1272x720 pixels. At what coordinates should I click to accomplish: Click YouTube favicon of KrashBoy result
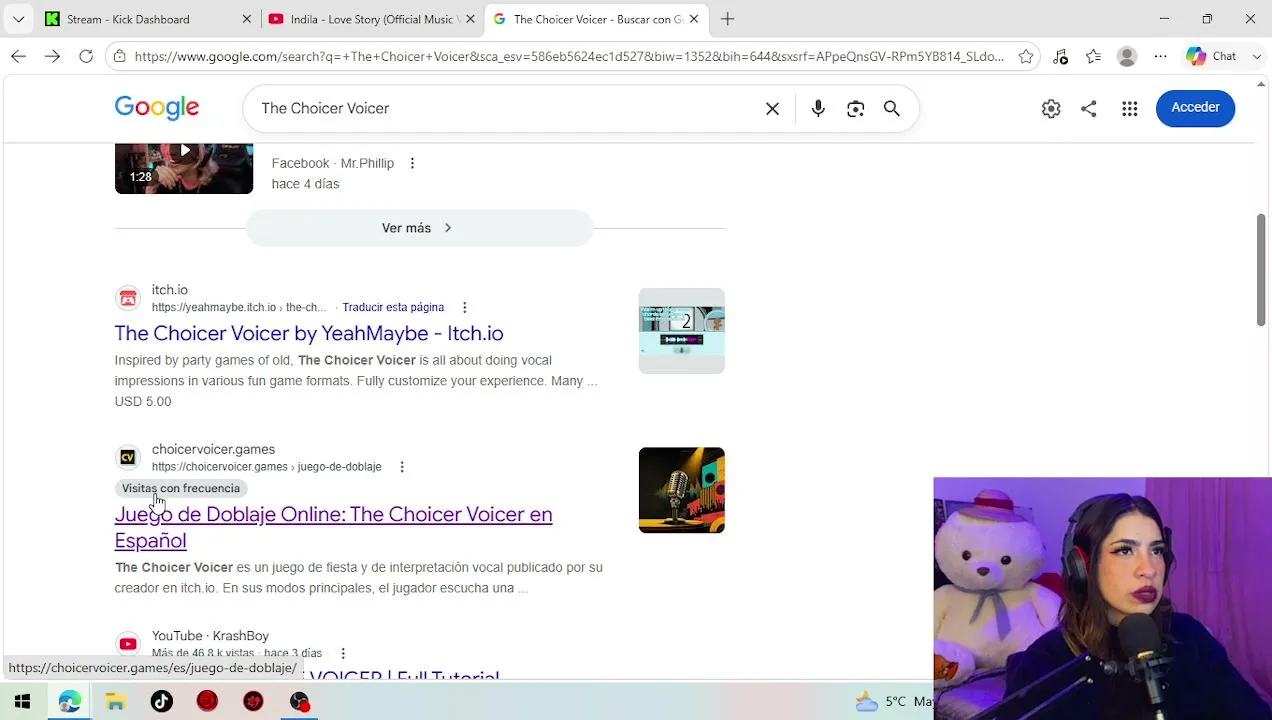coord(127,644)
